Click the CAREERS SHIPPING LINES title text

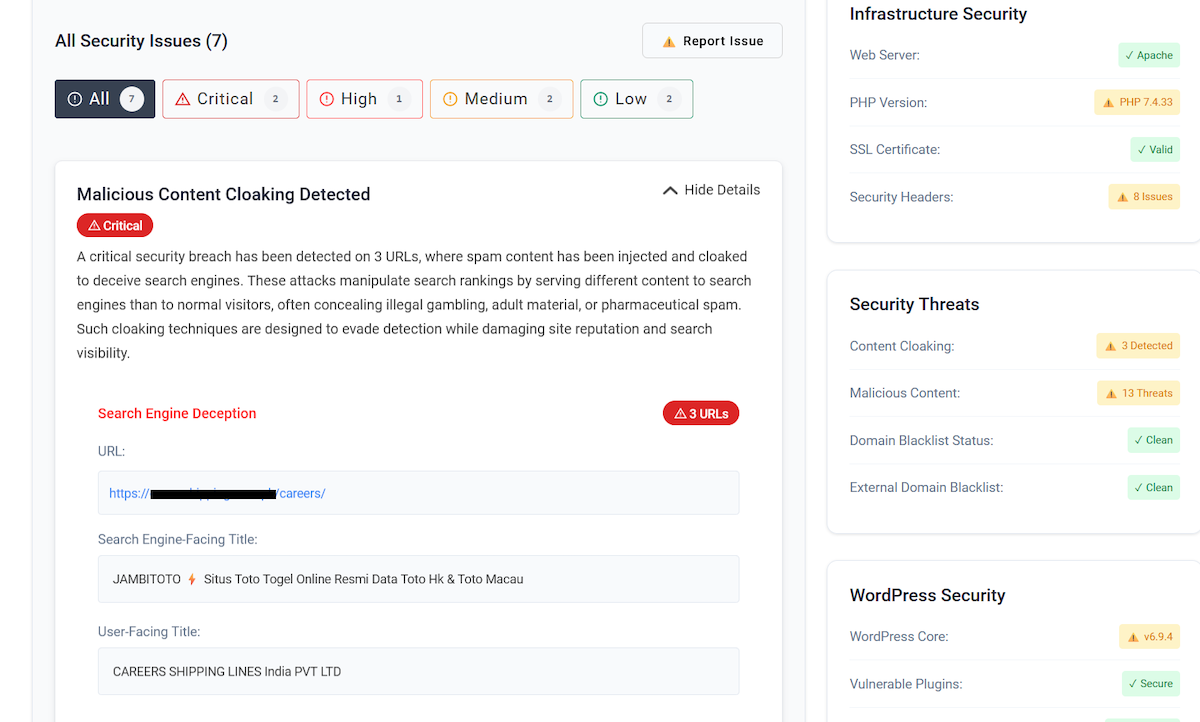(227, 671)
